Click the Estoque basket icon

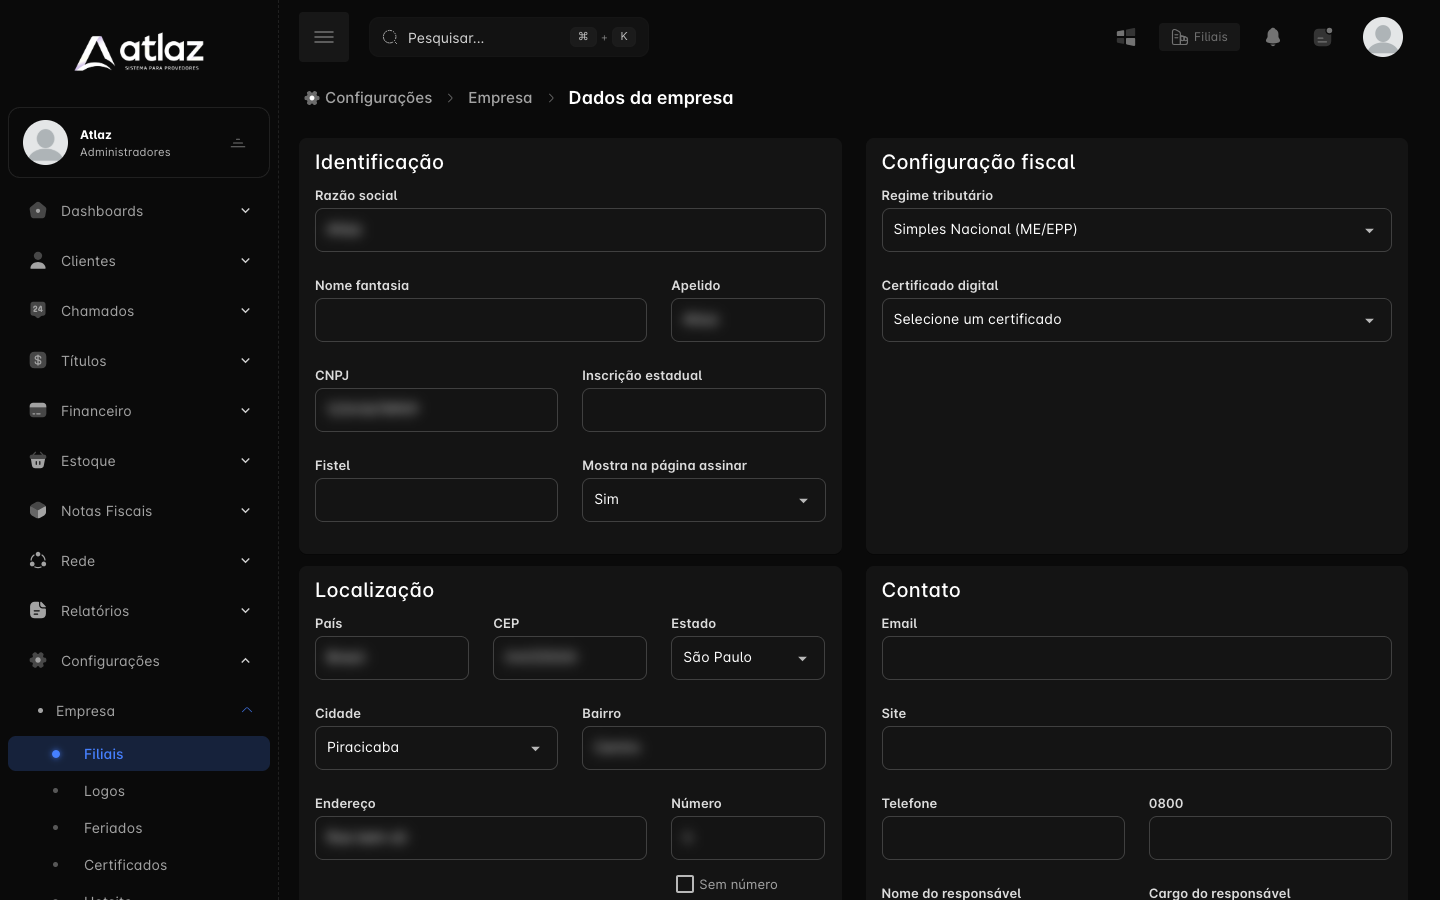[x=38, y=460]
